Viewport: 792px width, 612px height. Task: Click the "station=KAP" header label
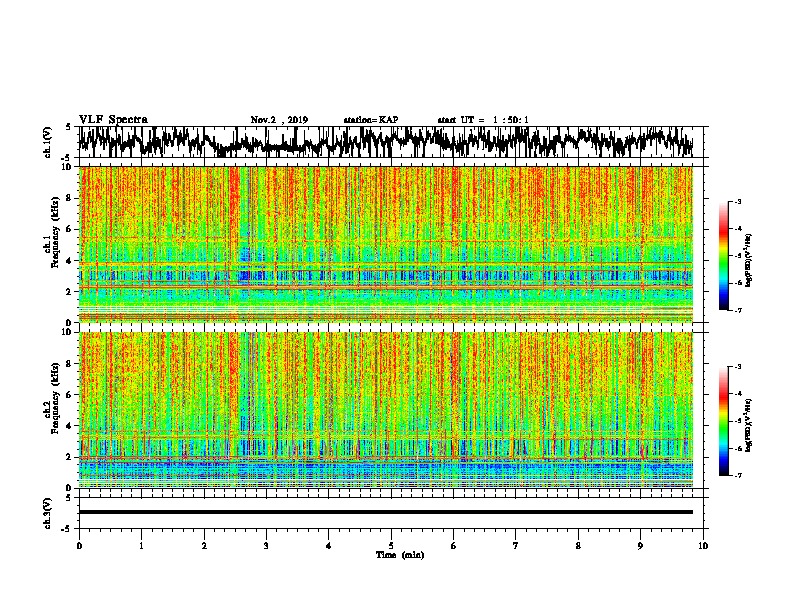371,120
